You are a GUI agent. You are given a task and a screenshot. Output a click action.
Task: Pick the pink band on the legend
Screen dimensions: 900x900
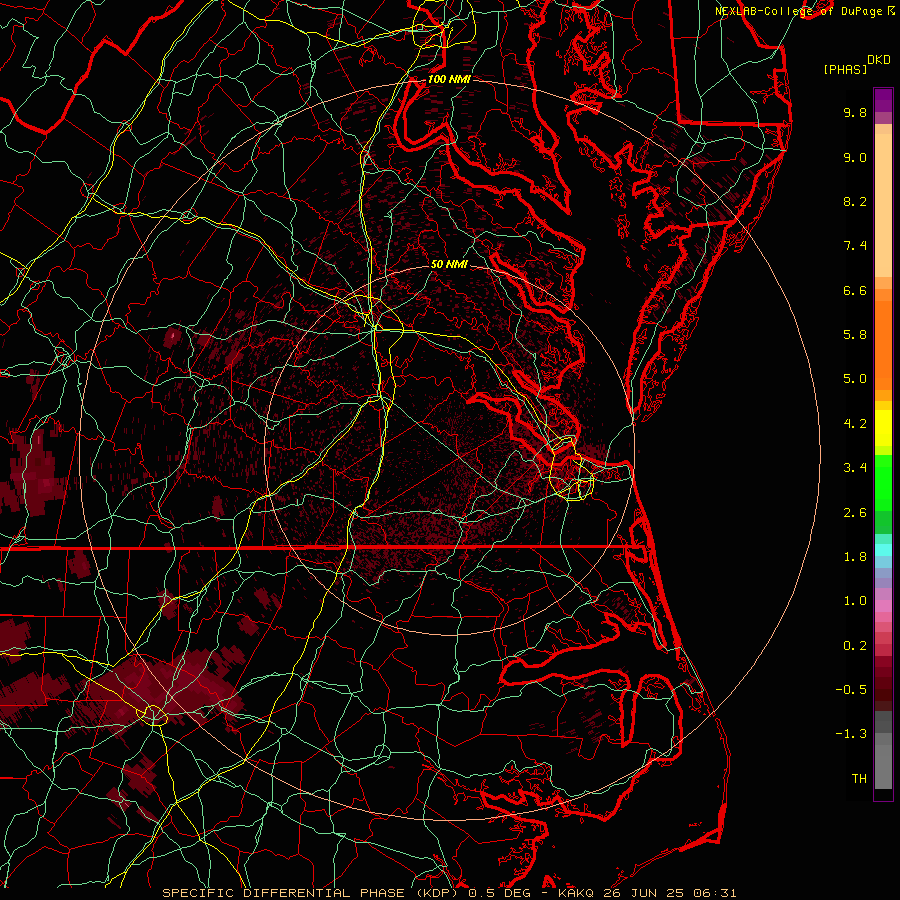click(883, 605)
